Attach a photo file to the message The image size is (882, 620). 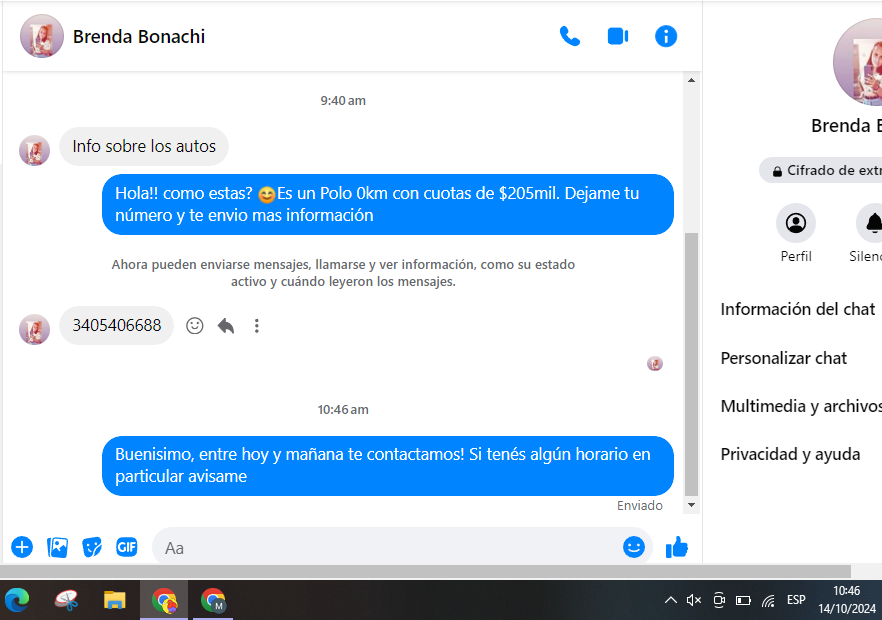click(x=58, y=547)
